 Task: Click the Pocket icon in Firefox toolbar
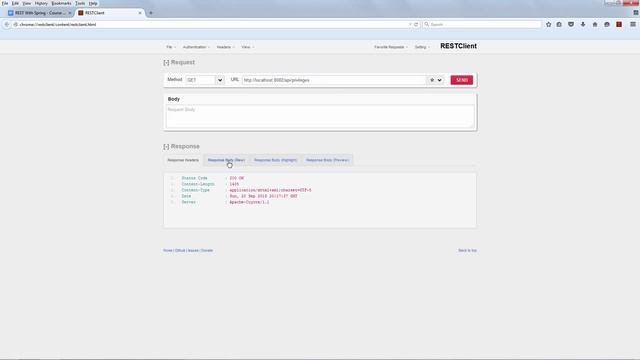[571, 24]
